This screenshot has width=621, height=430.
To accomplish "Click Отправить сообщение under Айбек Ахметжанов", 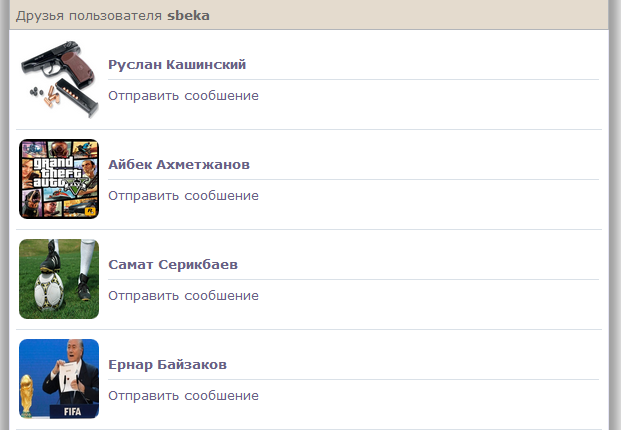I will tap(183, 196).
